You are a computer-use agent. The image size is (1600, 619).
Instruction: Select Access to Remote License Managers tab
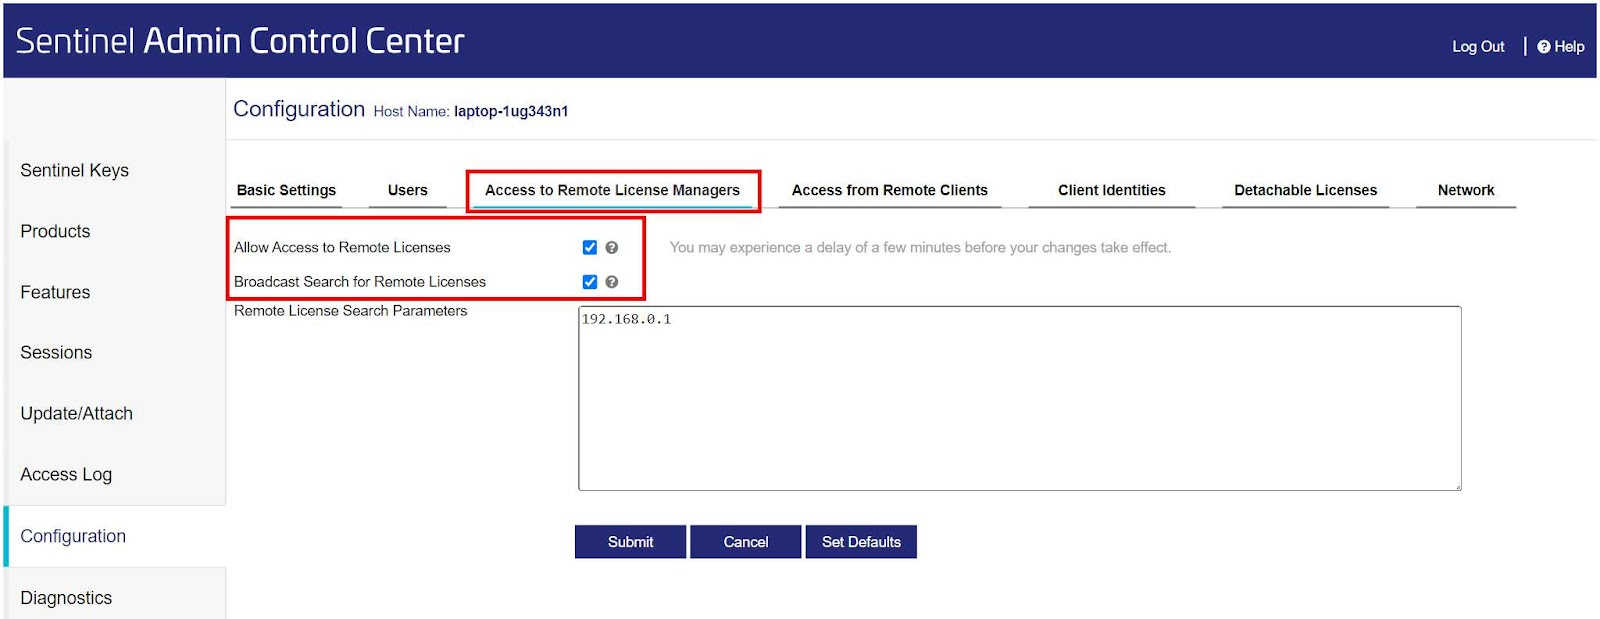(x=612, y=190)
